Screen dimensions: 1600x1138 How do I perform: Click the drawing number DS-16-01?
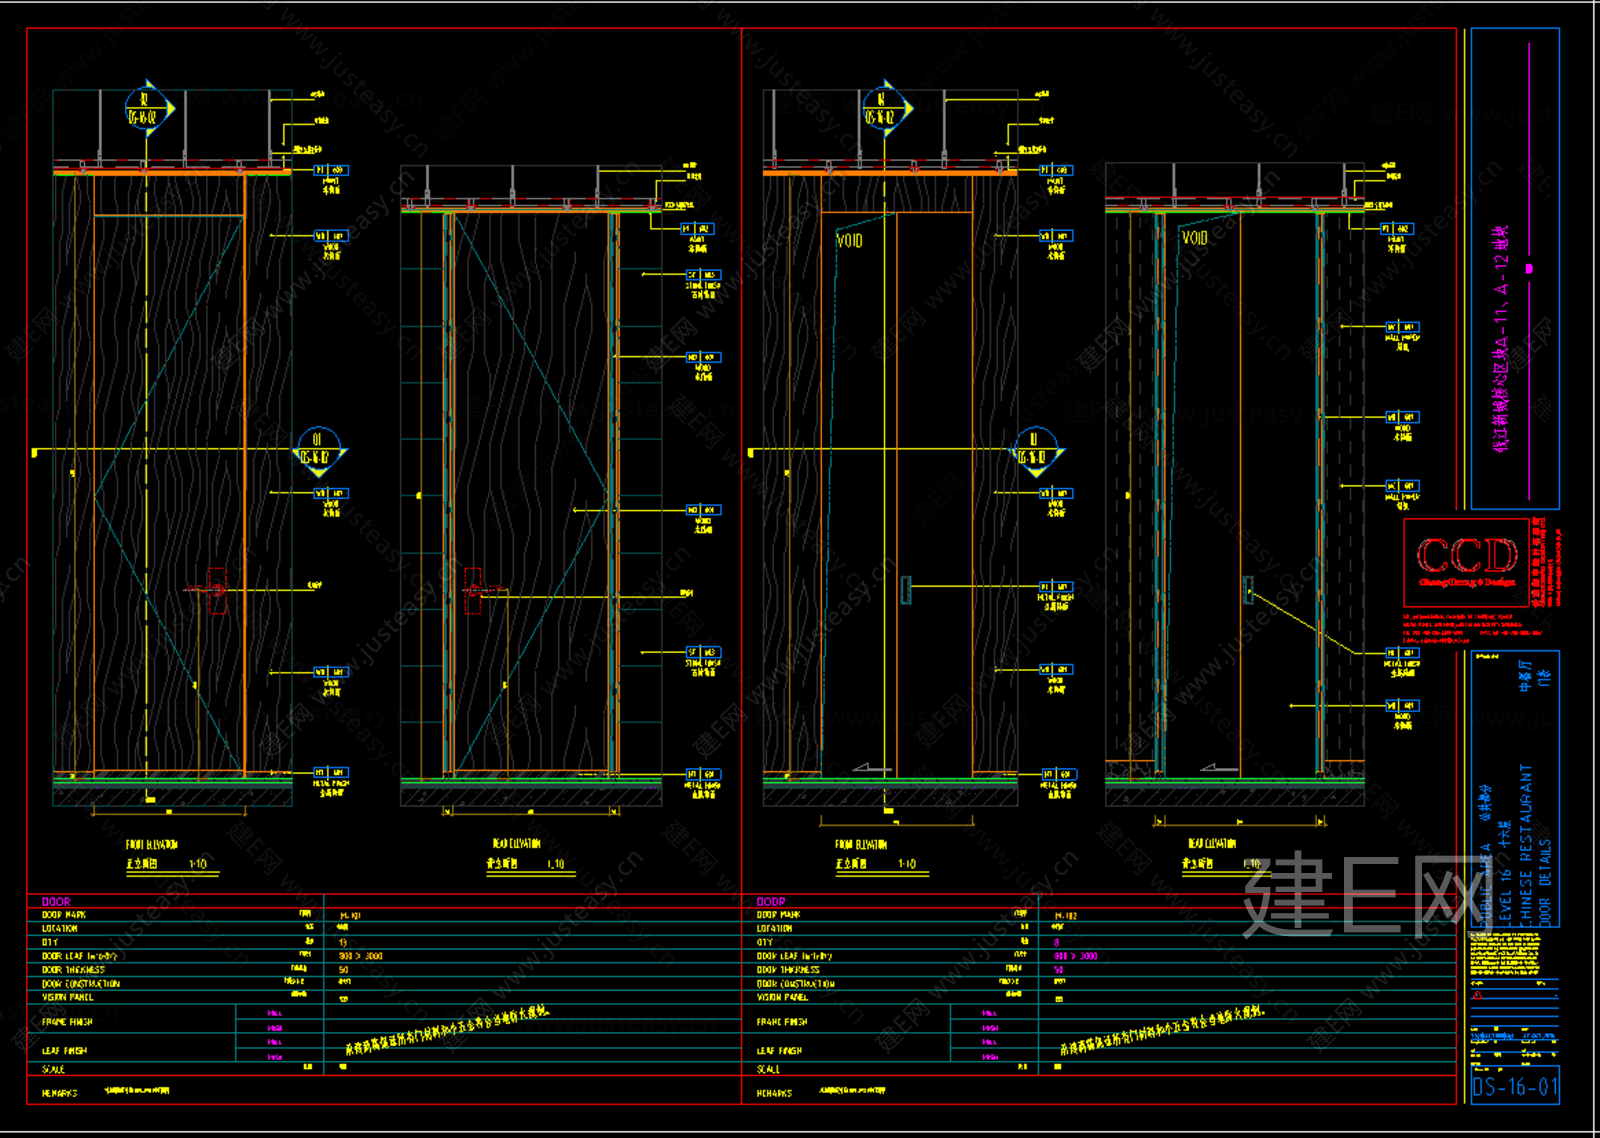coord(1515,1087)
